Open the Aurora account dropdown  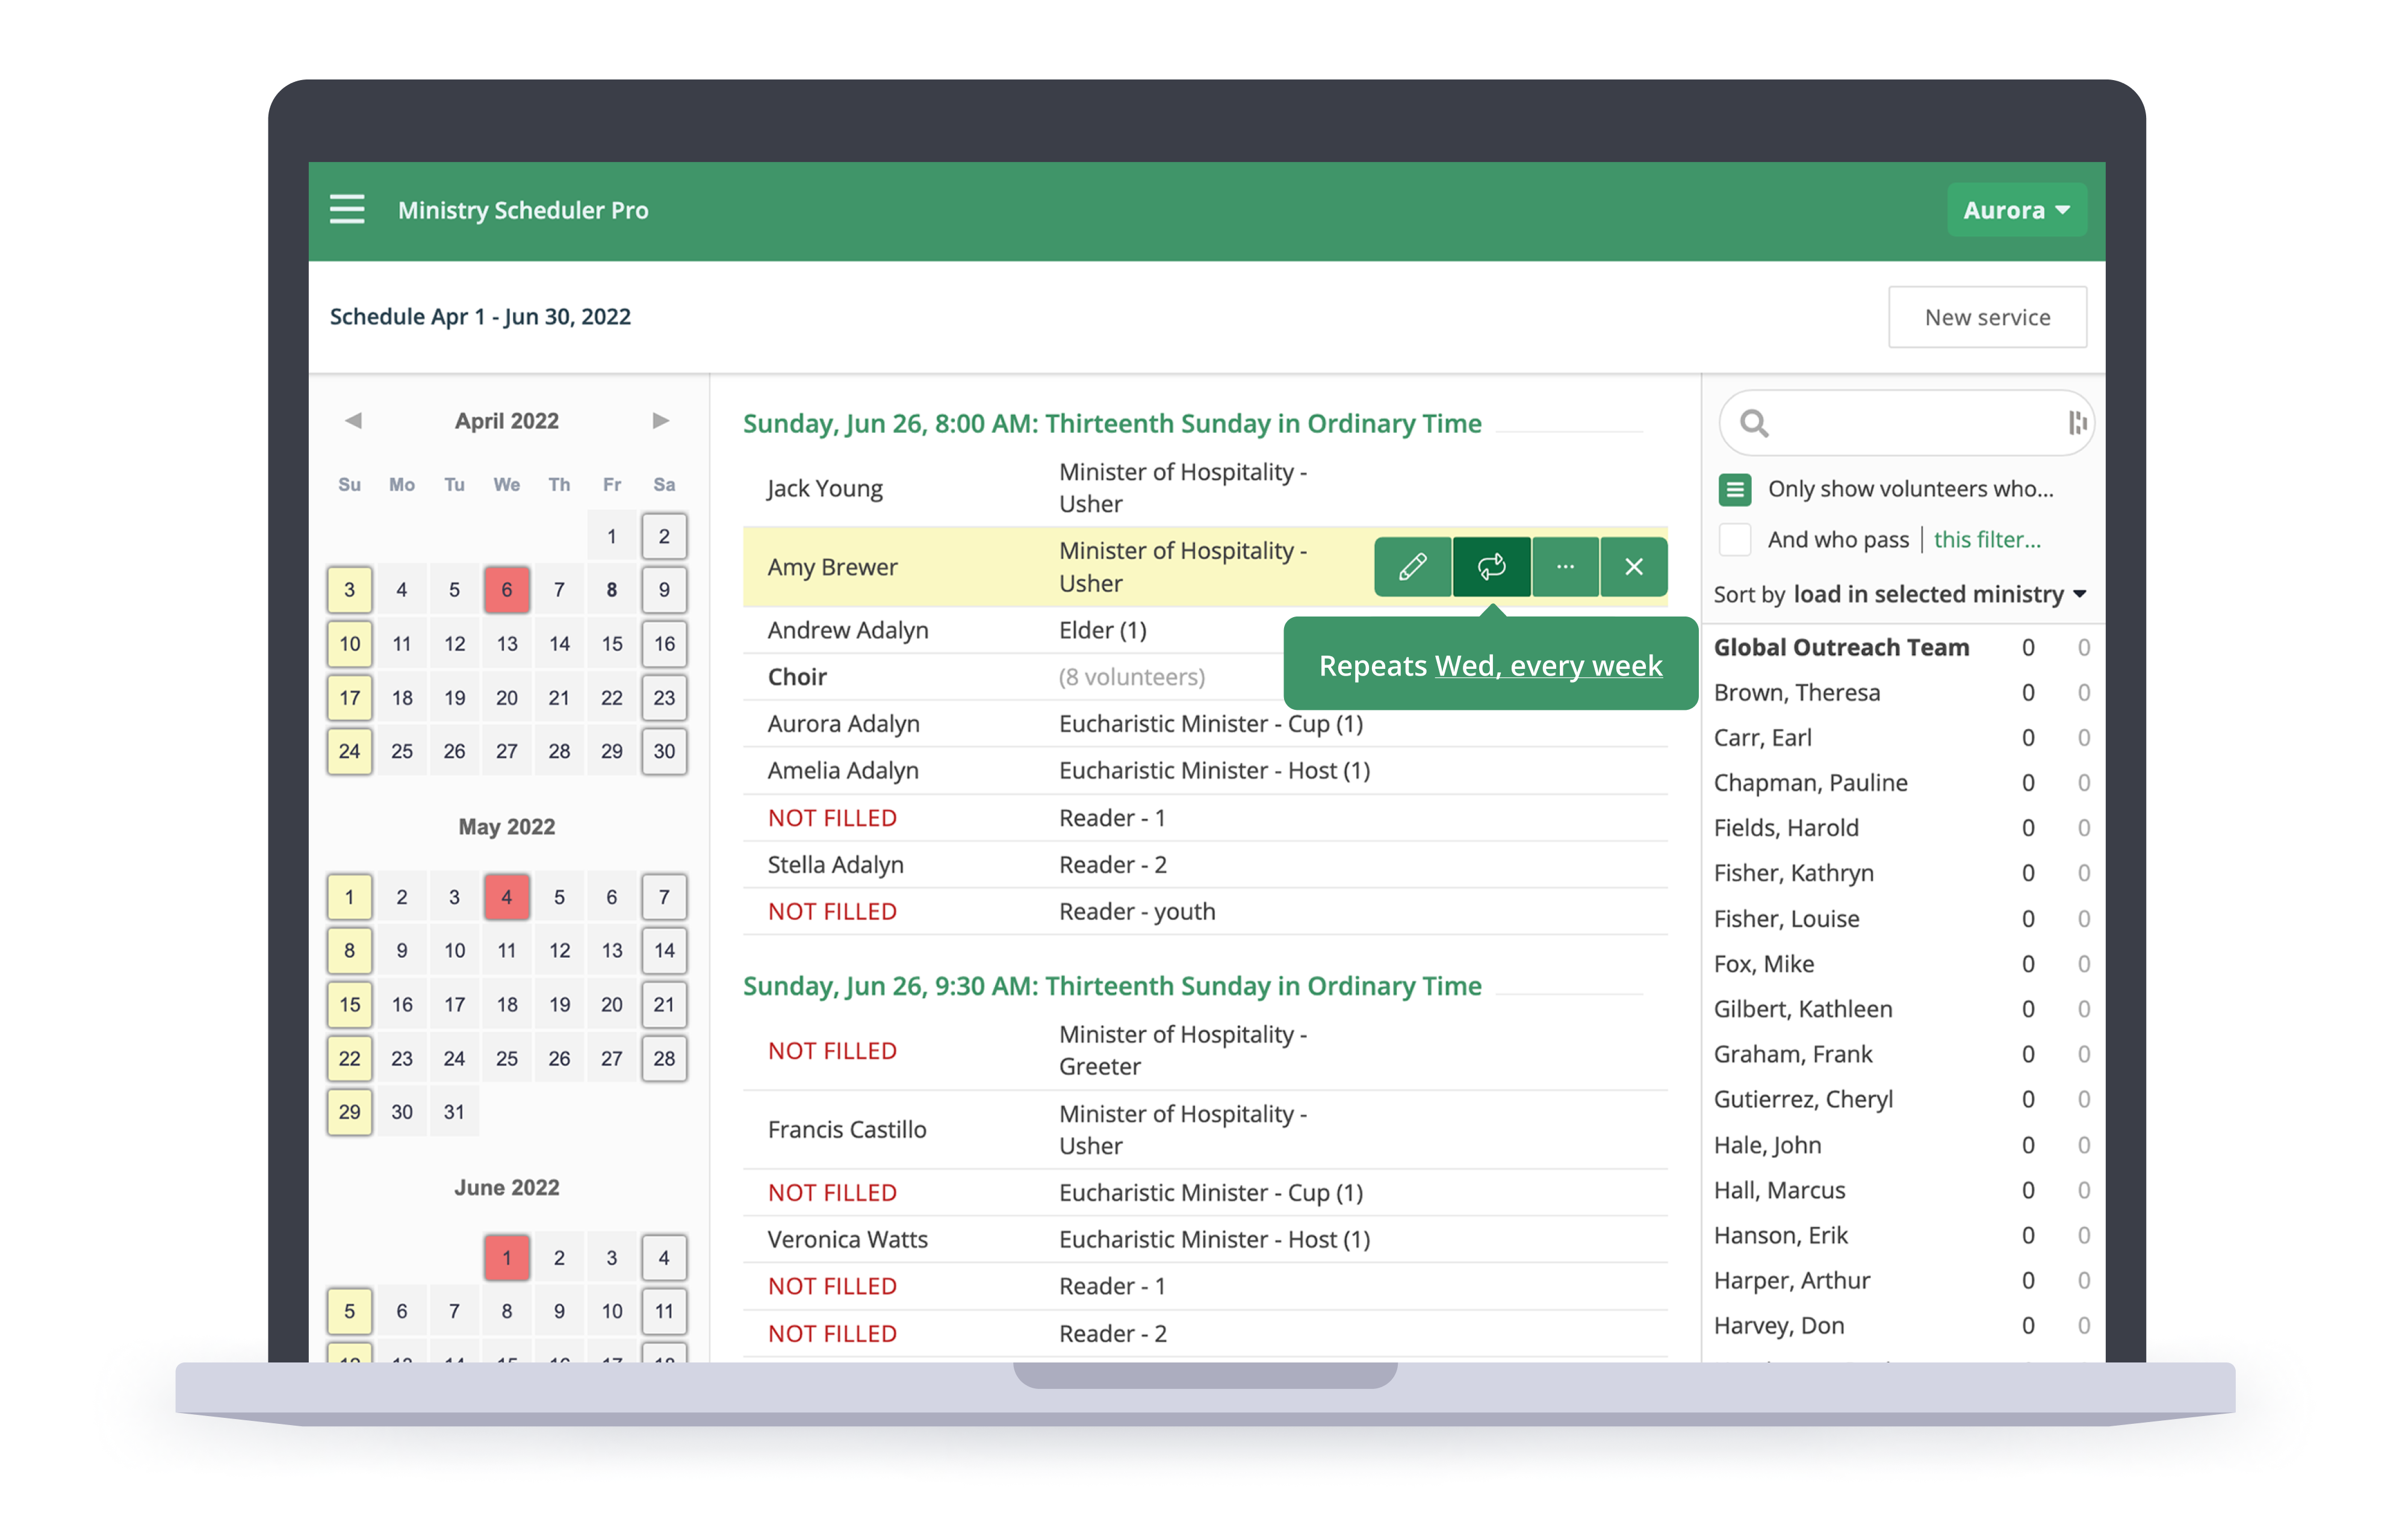click(x=2016, y=209)
